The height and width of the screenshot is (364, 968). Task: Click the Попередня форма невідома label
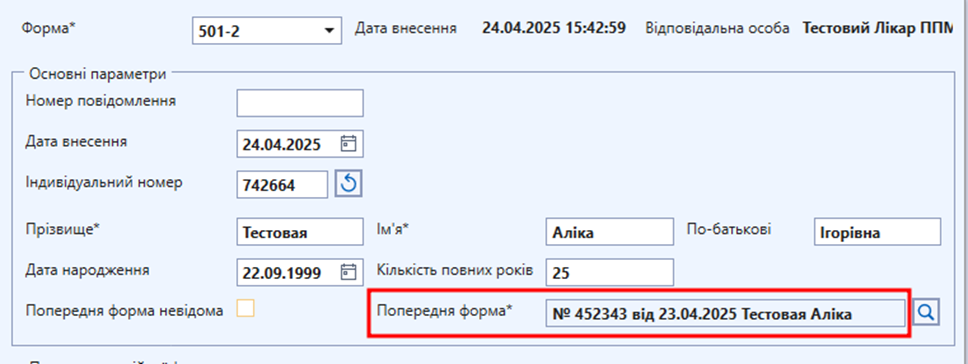click(125, 310)
